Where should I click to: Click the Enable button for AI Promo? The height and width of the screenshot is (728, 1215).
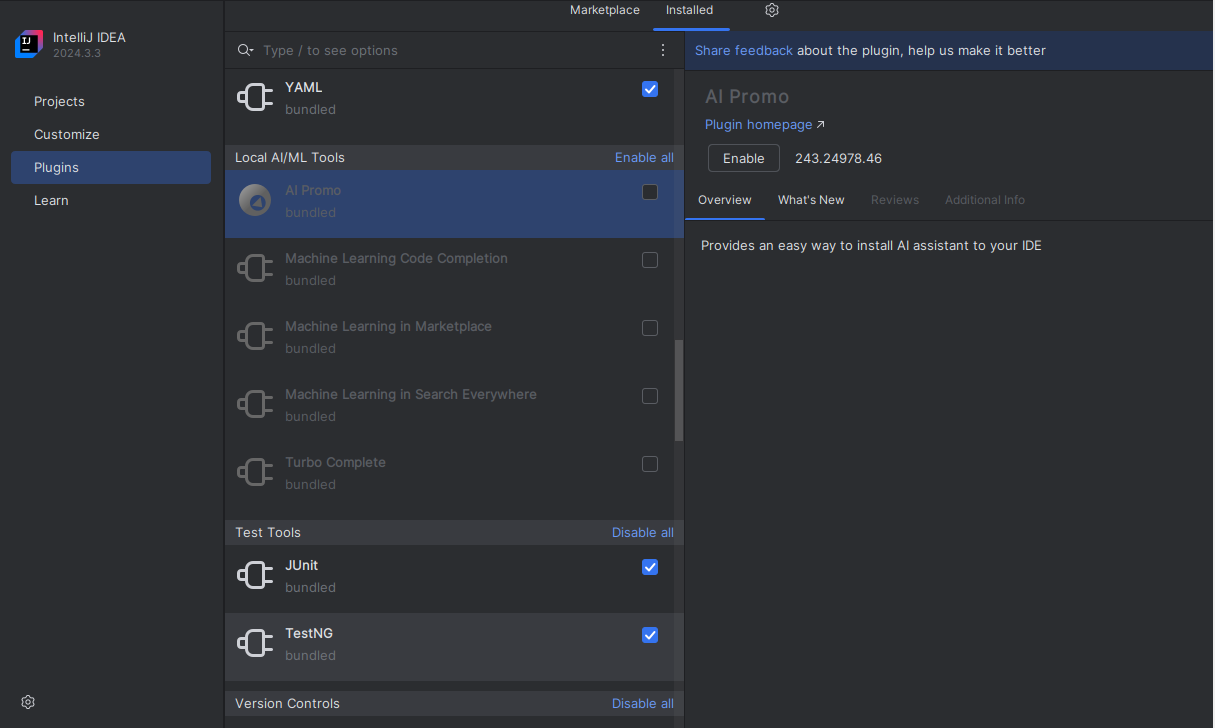[x=743, y=158]
